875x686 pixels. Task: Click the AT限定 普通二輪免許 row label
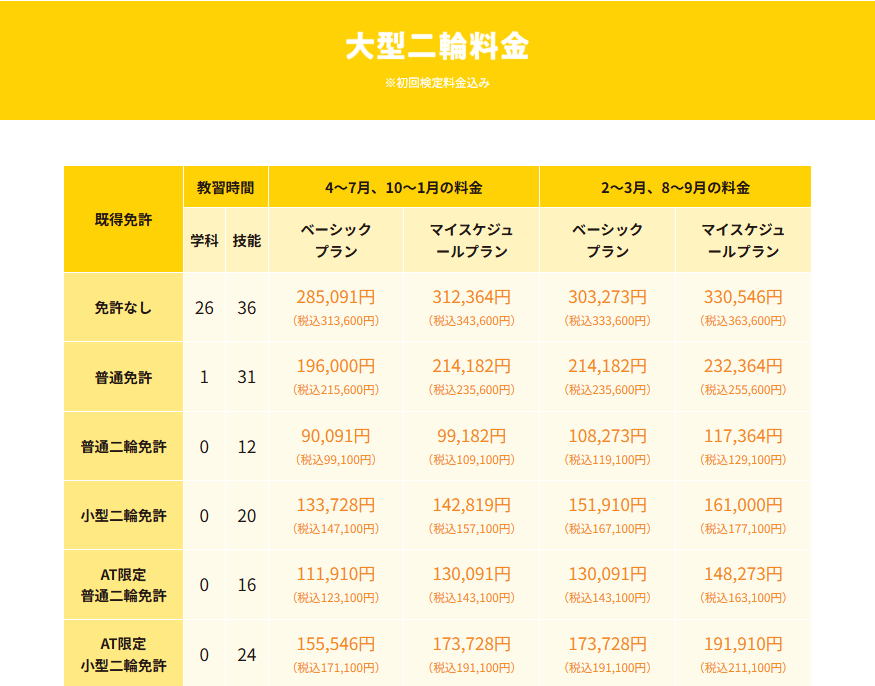click(123, 585)
